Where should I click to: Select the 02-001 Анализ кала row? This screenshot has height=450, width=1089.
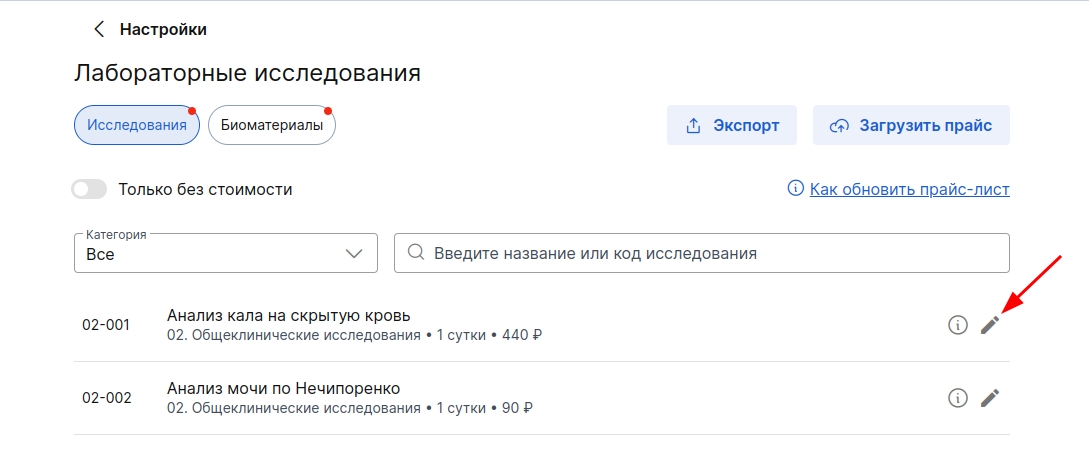pos(542,325)
